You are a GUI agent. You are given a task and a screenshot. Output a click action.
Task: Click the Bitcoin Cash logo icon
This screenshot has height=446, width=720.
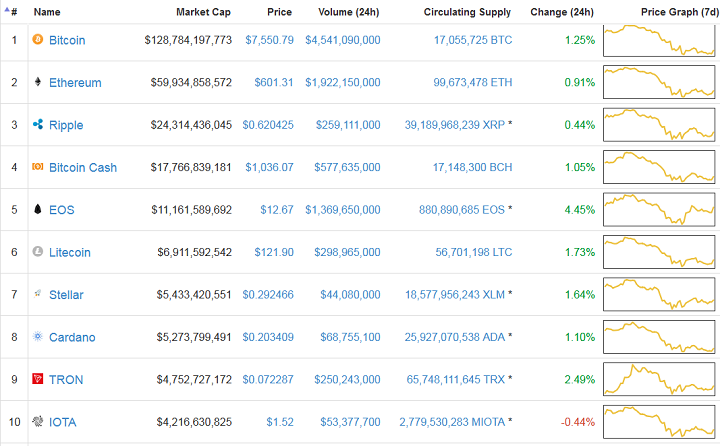[x=38, y=167]
